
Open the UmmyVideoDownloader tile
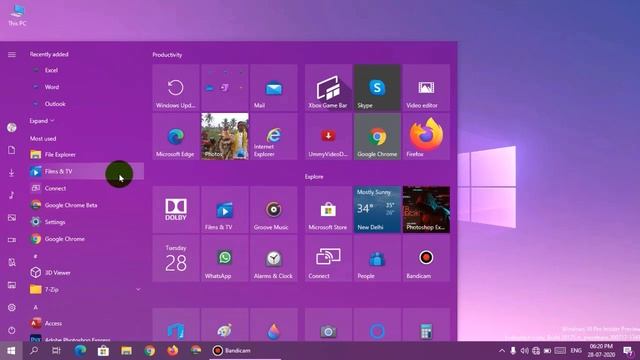tap(328, 136)
